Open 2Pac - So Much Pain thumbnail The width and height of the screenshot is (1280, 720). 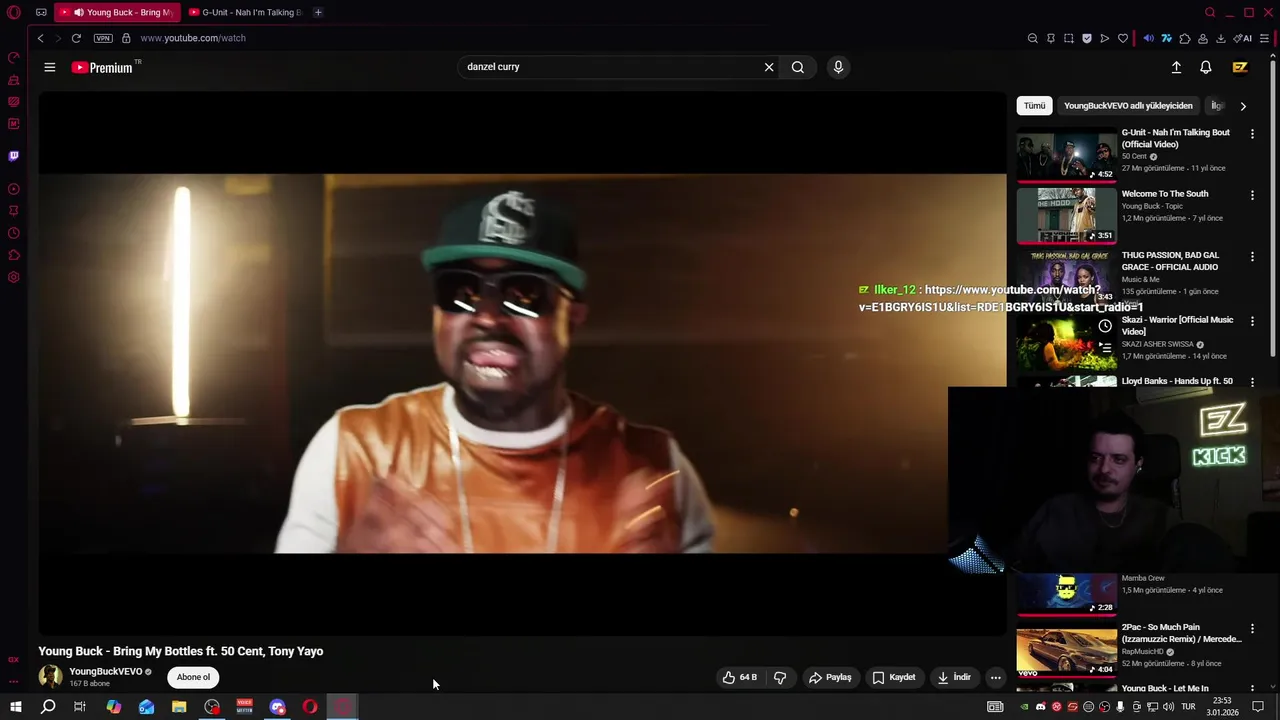(1067, 651)
